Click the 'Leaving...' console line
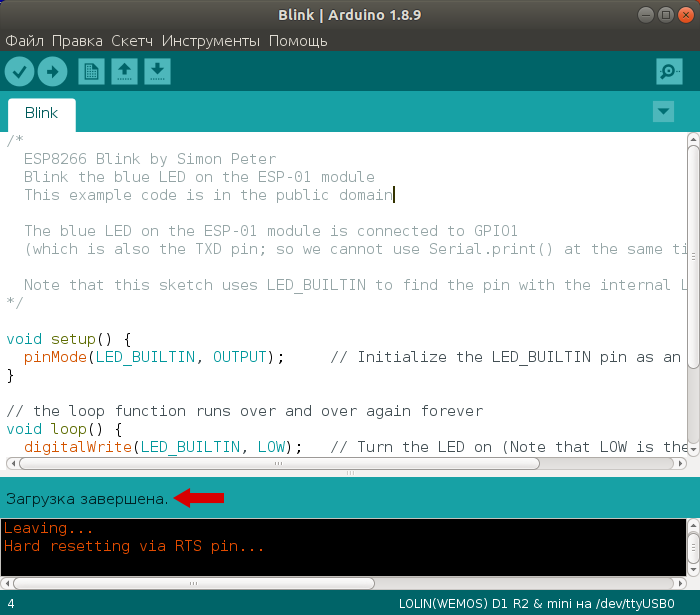The width and height of the screenshot is (700, 615). point(48,528)
